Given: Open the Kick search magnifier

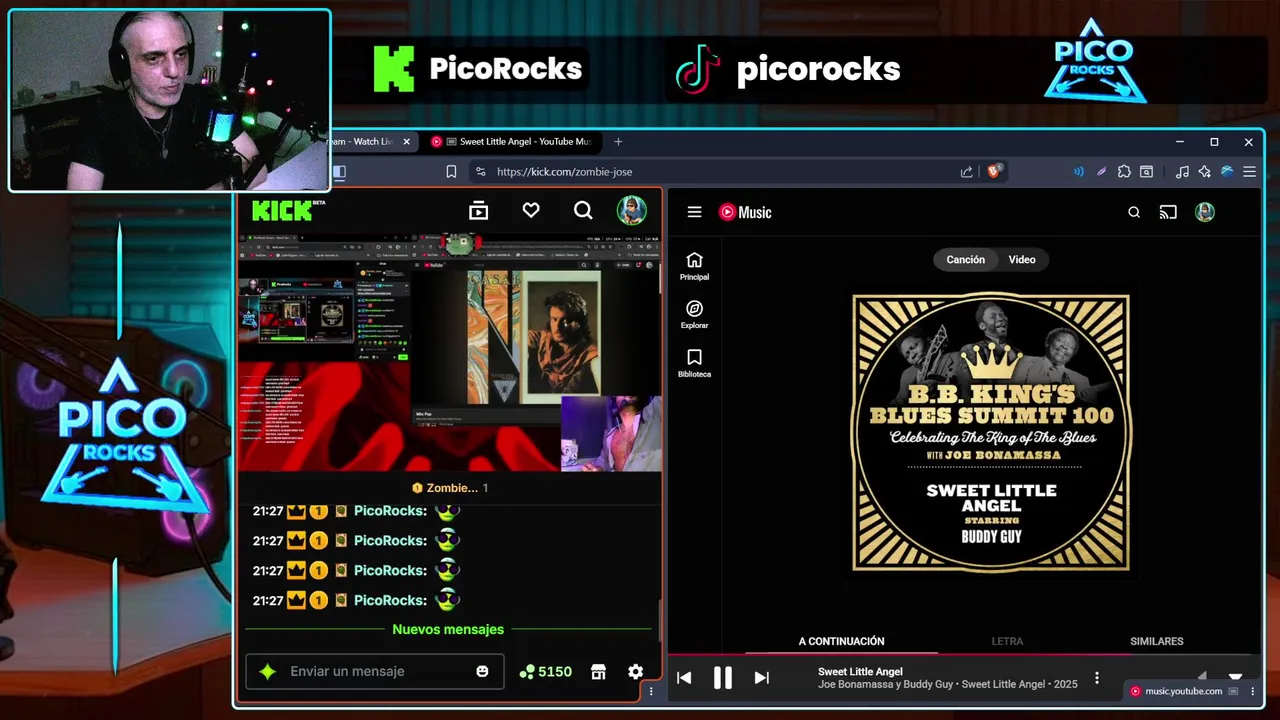Looking at the screenshot, I should tap(583, 210).
